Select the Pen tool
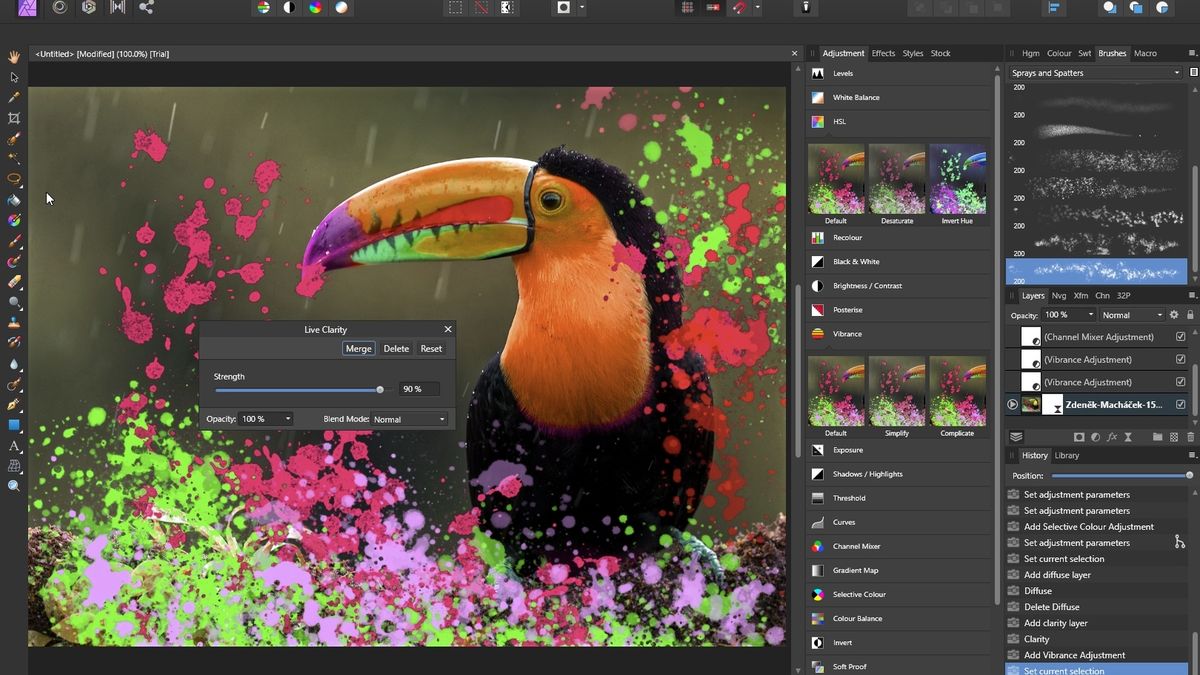 14,405
